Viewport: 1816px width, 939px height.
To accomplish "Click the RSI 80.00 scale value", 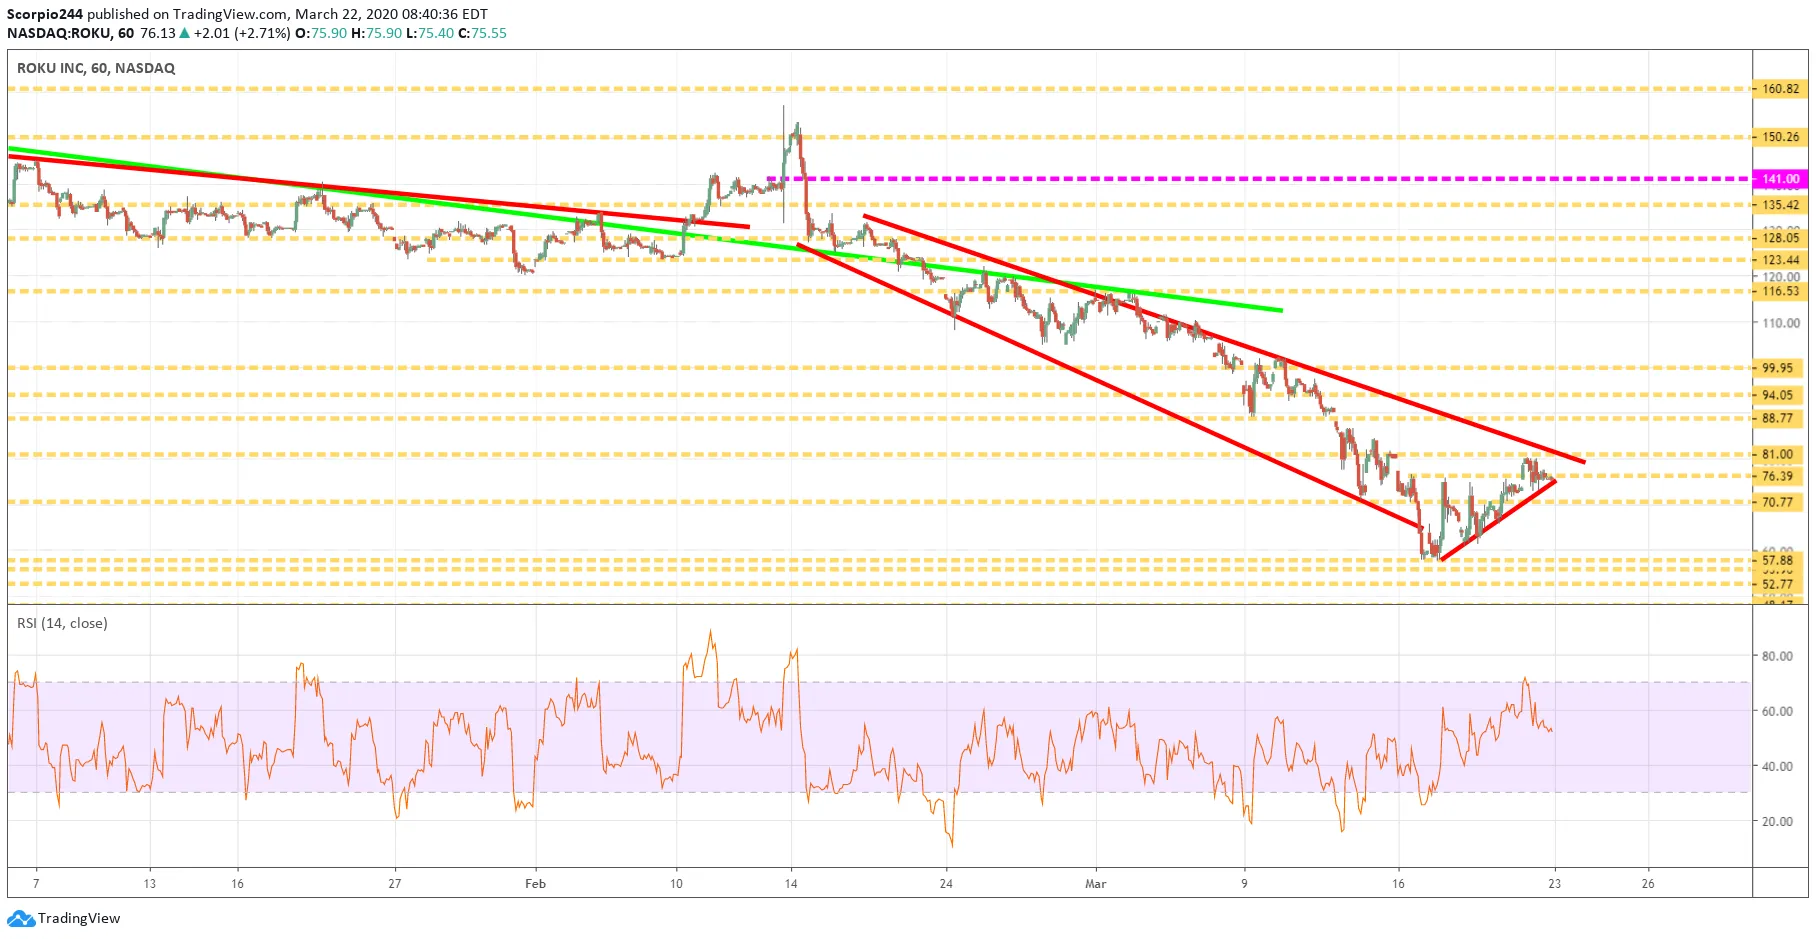I will tap(1777, 656).
